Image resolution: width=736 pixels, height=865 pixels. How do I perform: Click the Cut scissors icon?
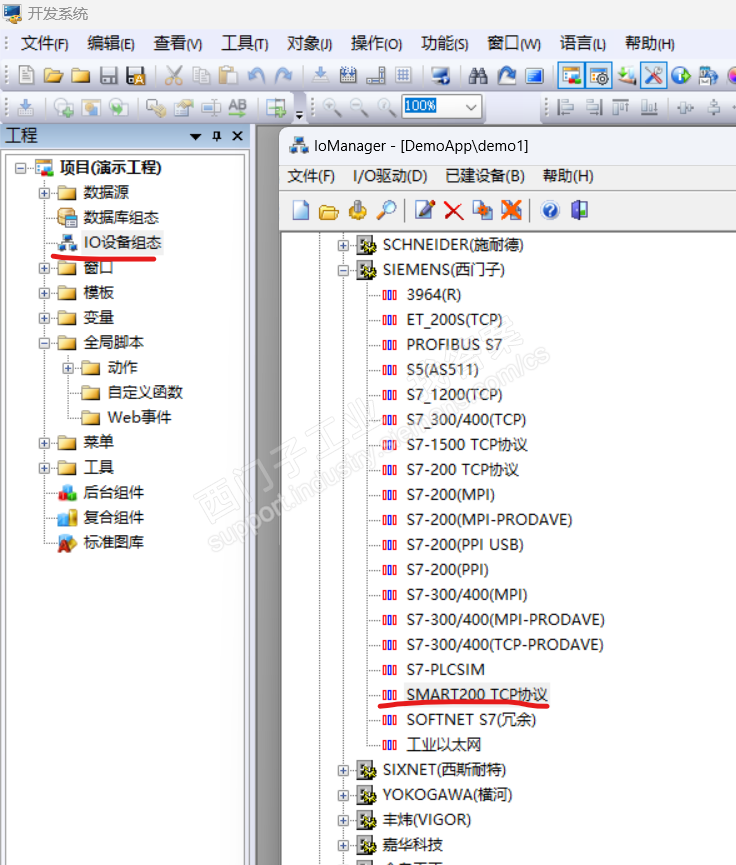point(174,75)
